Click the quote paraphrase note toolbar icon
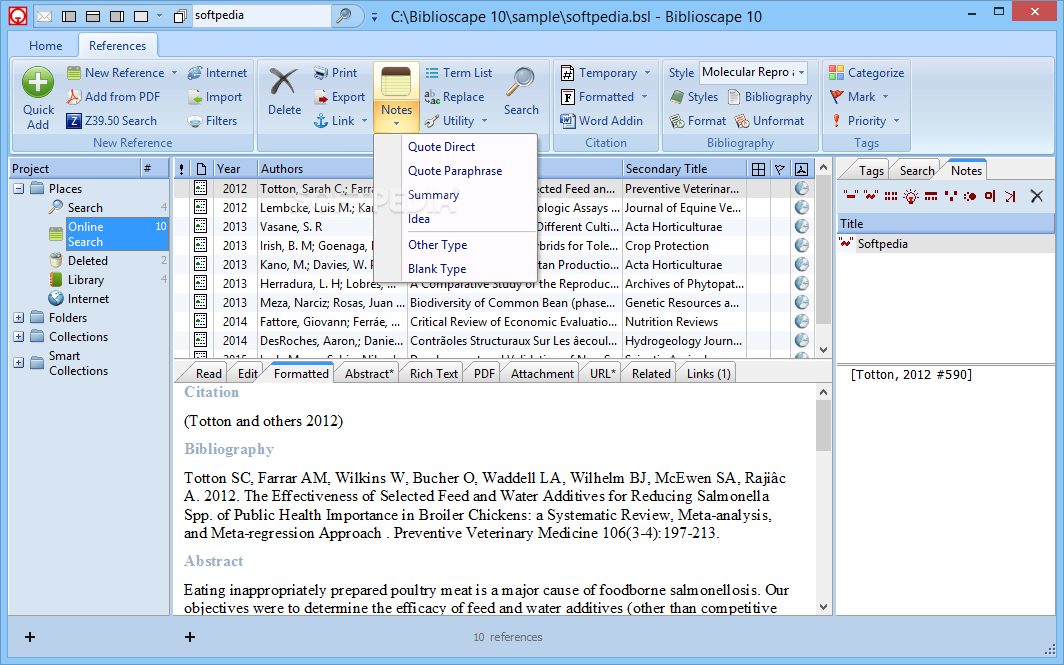The image size is (1064, 665). pyautogui.click(x=871, y=195)
